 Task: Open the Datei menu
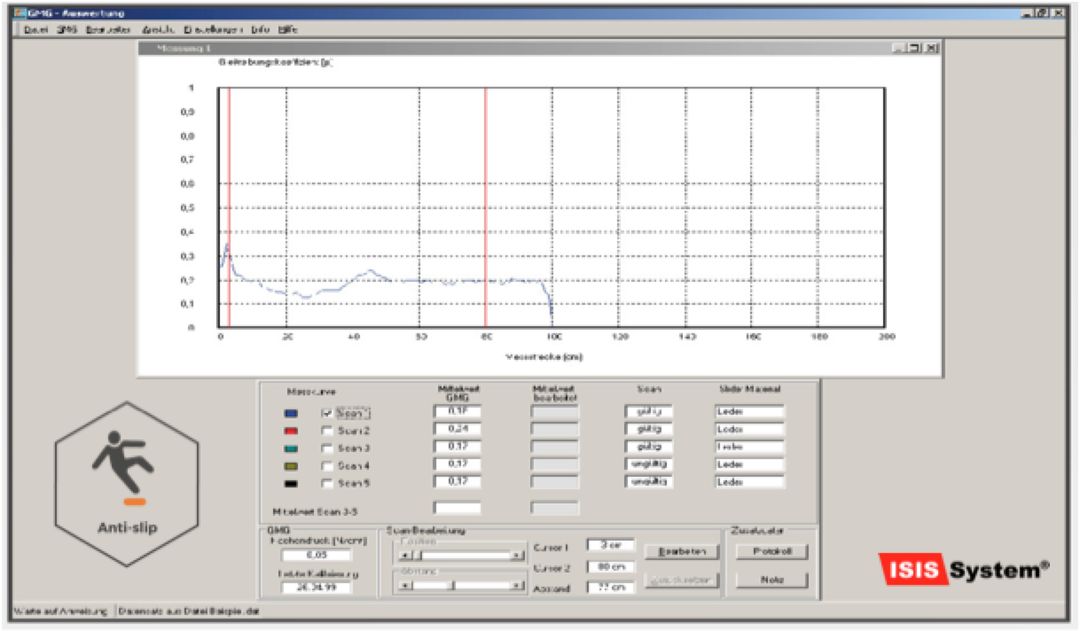35,30
